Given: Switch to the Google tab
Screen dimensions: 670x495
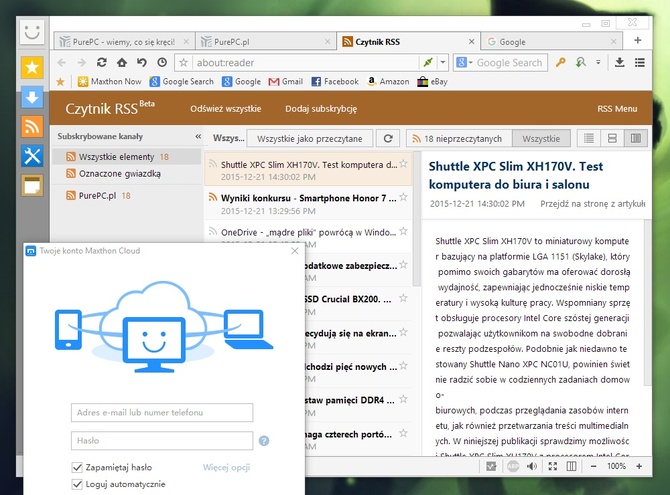Looking at the screenshot, I should tap(551, 42).
